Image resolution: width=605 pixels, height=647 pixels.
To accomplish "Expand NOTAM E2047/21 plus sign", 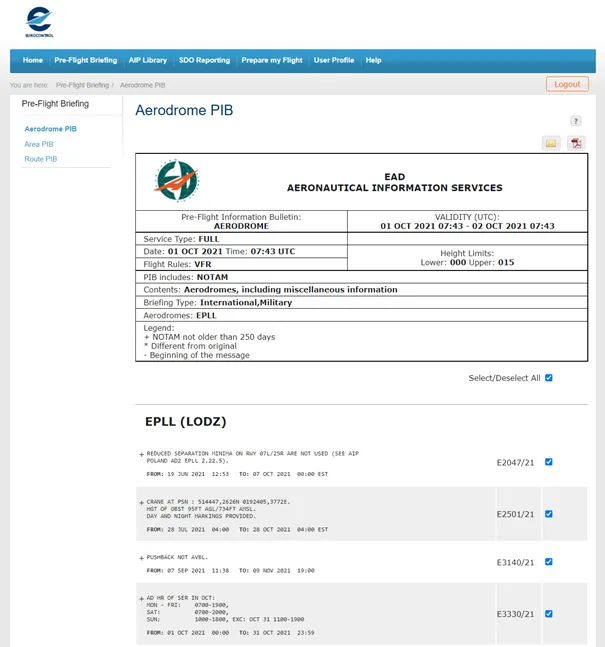I will [x=142, y=454].
